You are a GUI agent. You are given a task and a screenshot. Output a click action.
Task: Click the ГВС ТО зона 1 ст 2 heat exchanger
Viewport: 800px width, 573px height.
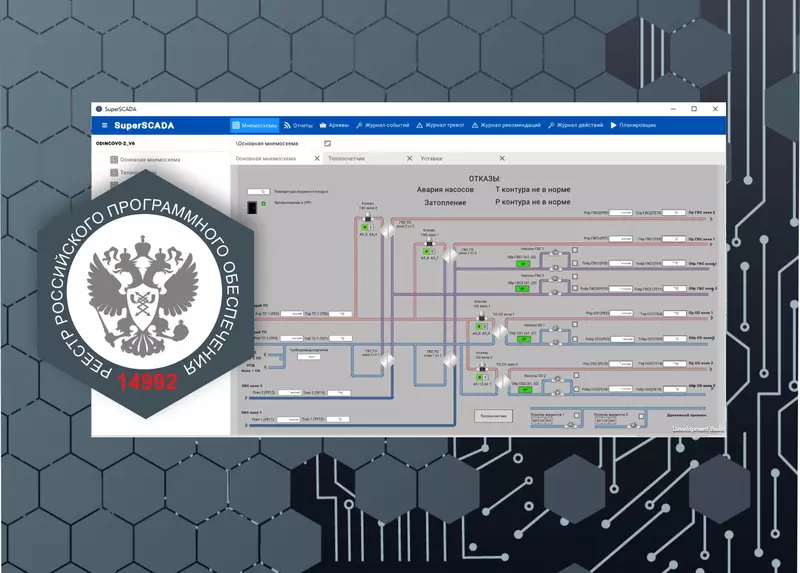coord(450,255)
